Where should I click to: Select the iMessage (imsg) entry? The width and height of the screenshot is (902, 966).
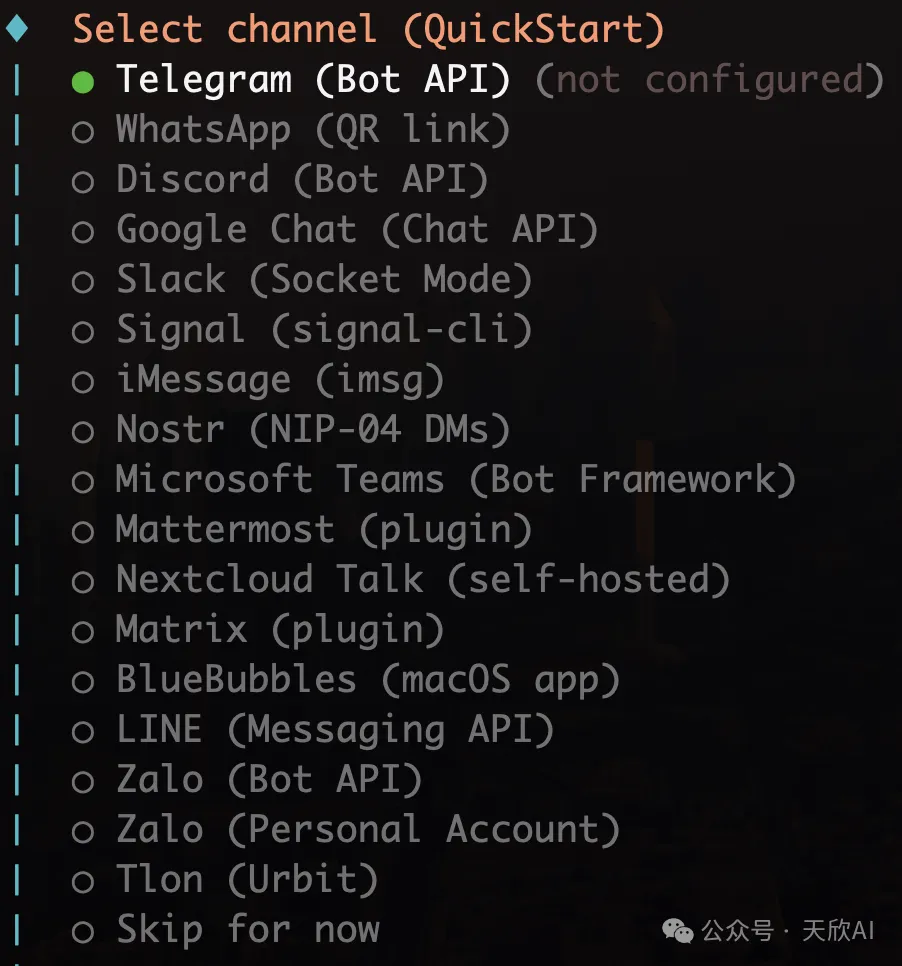[279, 380]
